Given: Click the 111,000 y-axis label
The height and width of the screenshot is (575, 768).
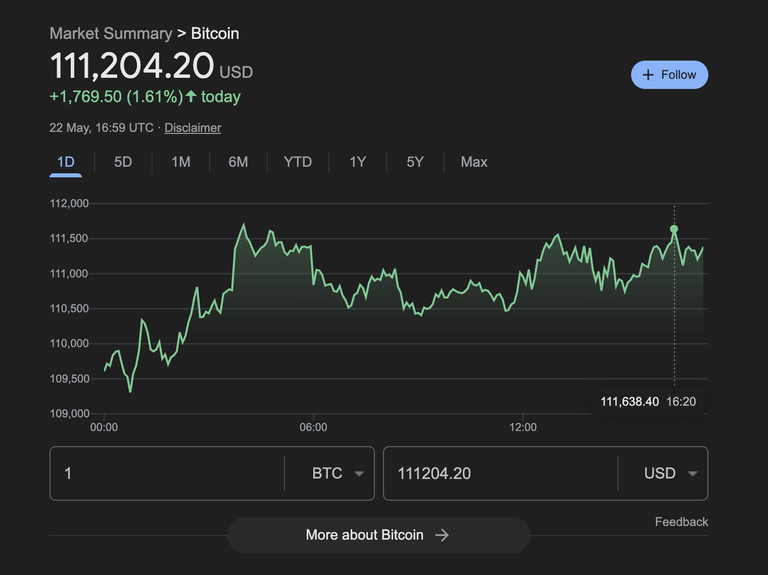Looking at the screenshot, I should 69,274.
